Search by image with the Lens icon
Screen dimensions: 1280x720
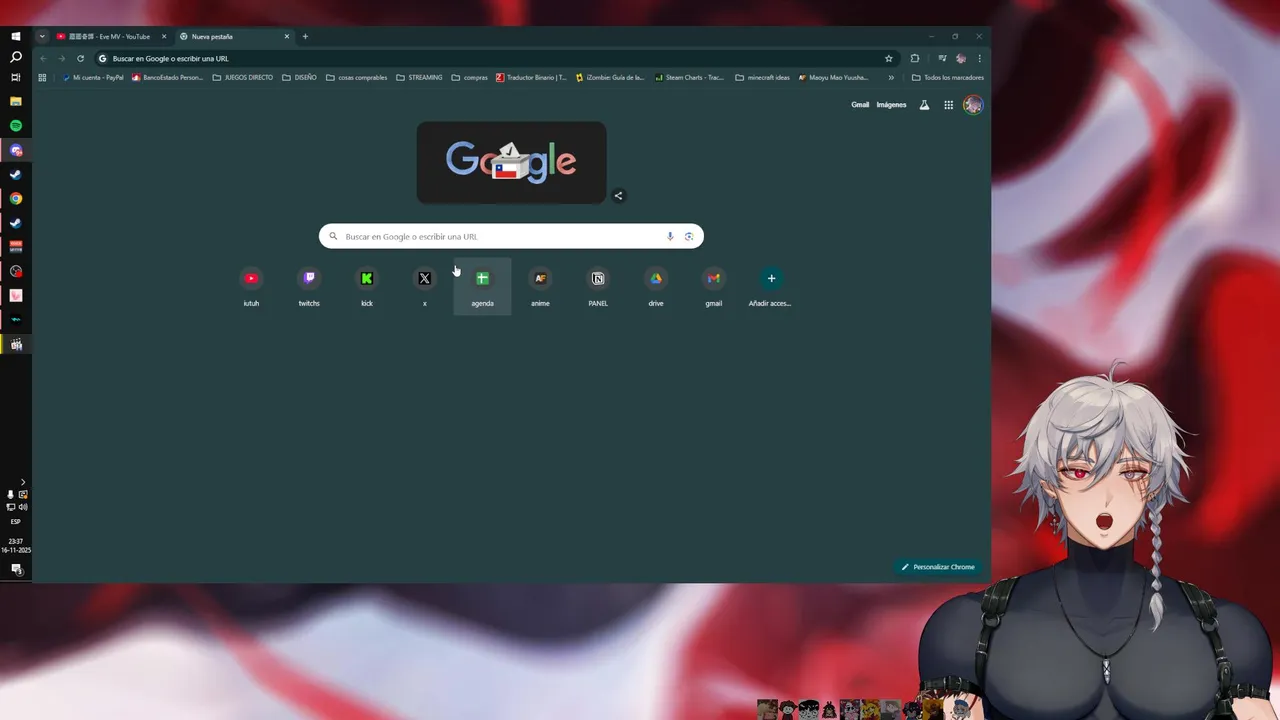(689, 236)
